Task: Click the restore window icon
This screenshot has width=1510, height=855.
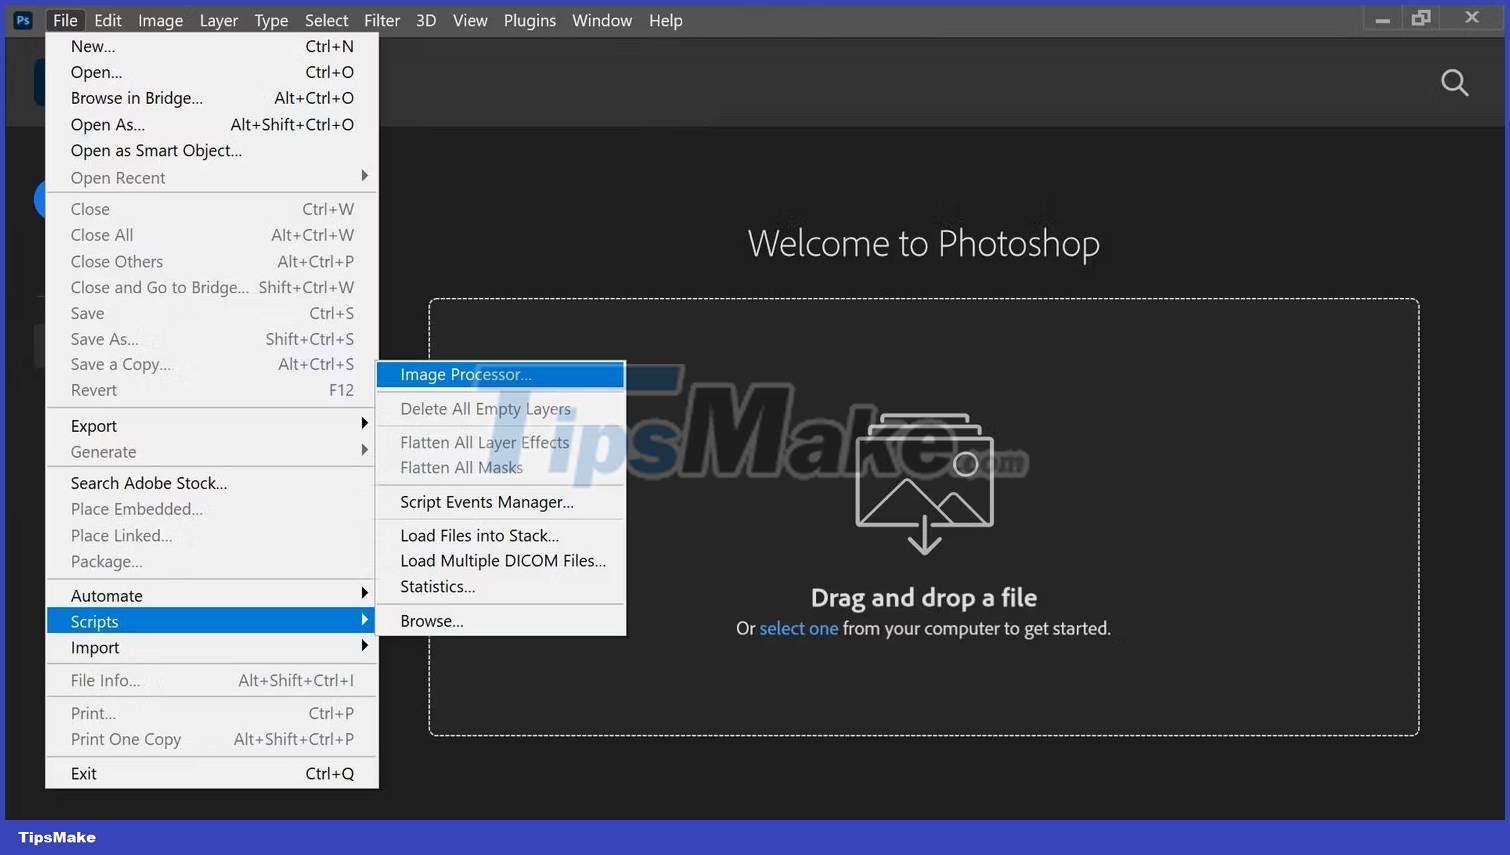Action: click(x=1421, y=17)
